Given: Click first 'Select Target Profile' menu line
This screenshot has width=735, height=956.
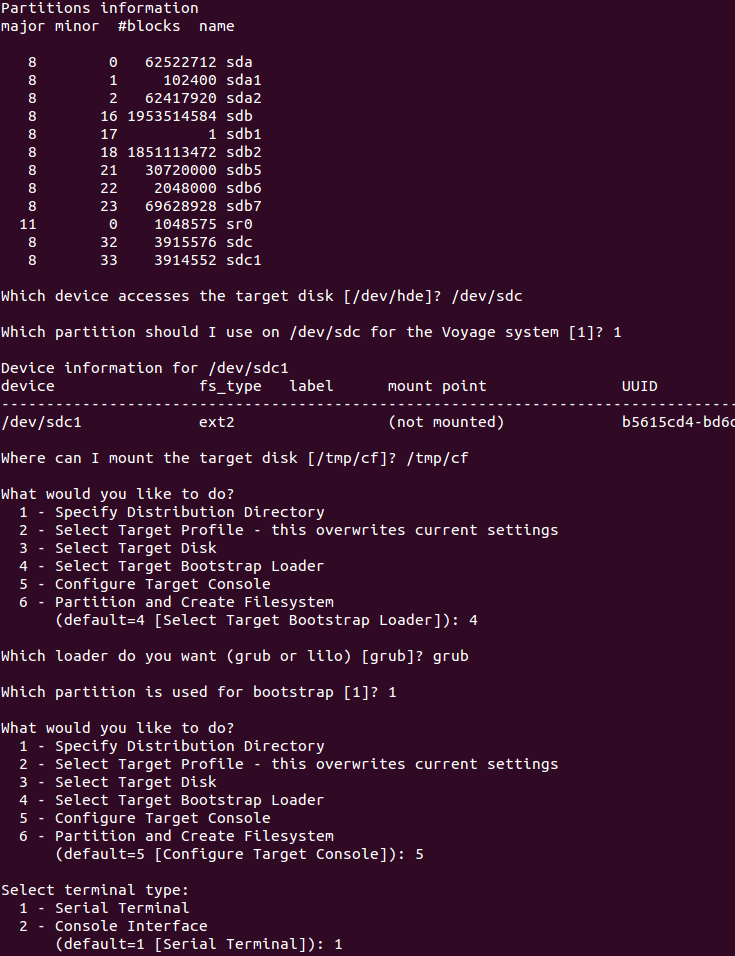Looking at the screenshot, I should [x=289, y=530].
